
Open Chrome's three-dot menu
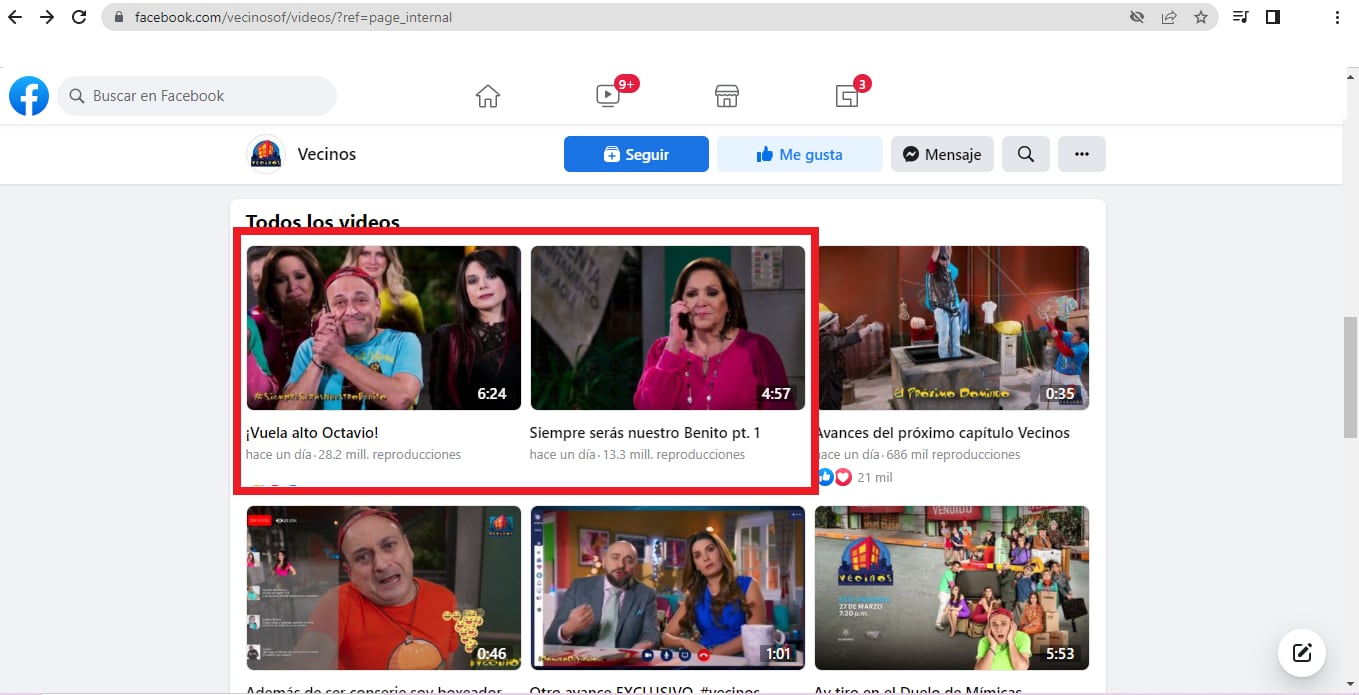click(1337, 17)
